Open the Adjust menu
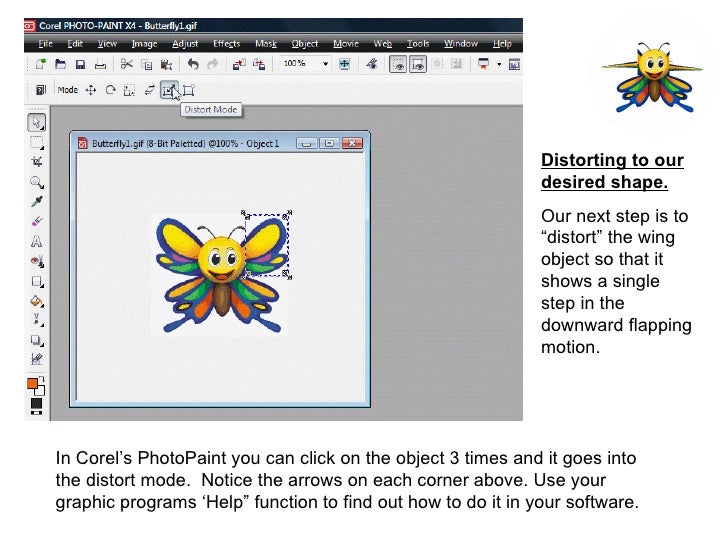728x546 pixels. tap(185, 44)
